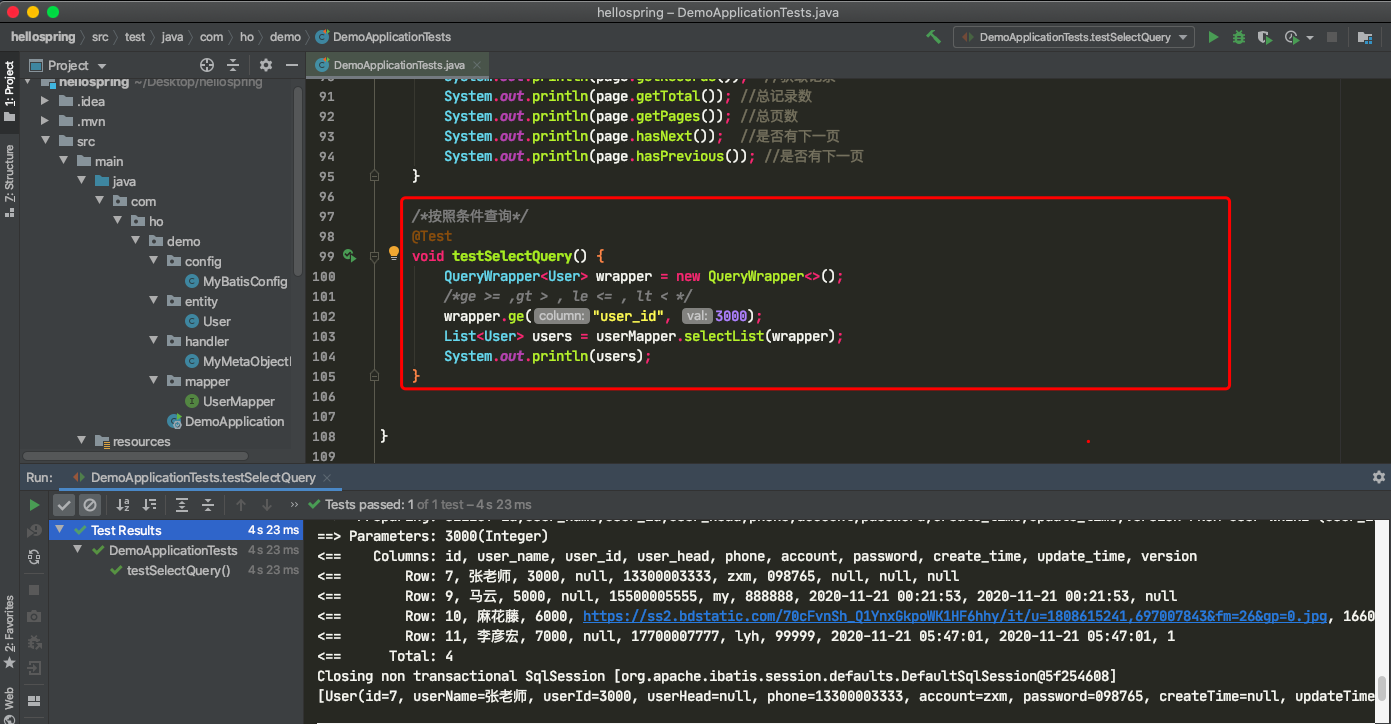Collapse all test results
Viewport: 1391px width, 724px height.
tap(208, 505)
